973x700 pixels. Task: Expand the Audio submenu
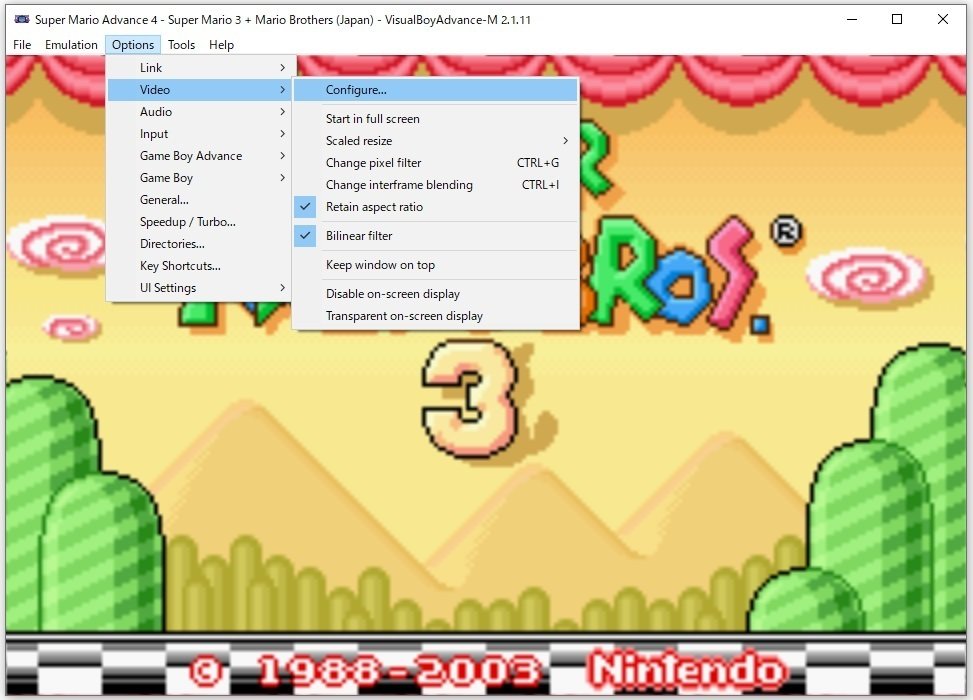(199, 112)
